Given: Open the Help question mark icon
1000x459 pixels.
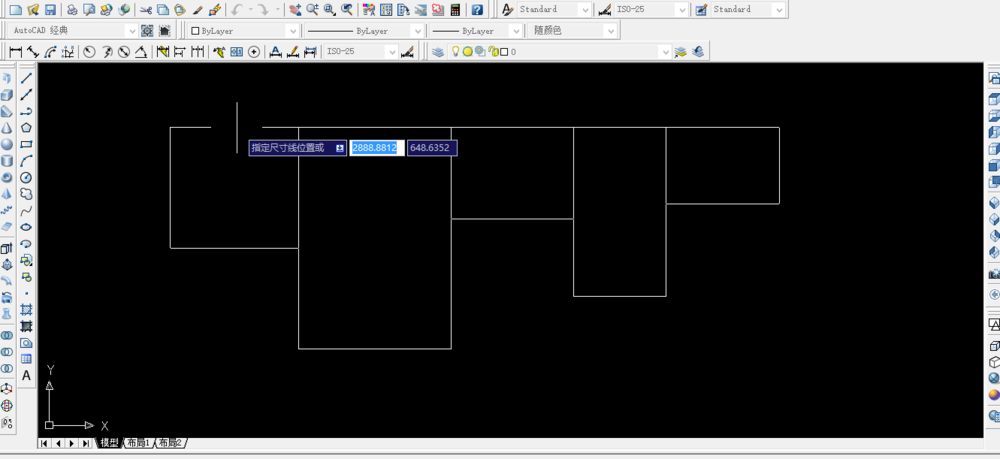Looking at the screenshot, I should coord(477,10).
